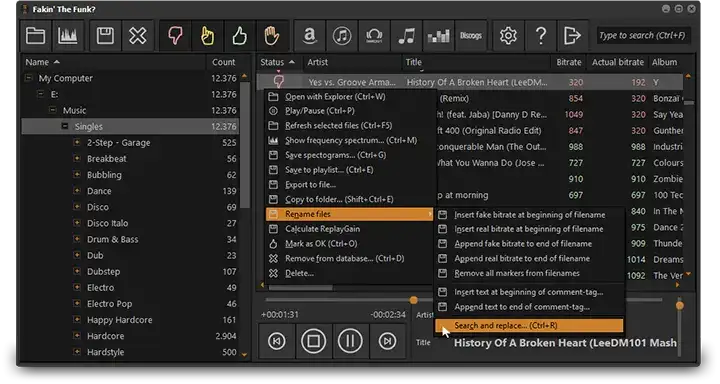This screenshot has width=720, height=384.
Task: Open Amazon search icon
Action: [310, 35]
